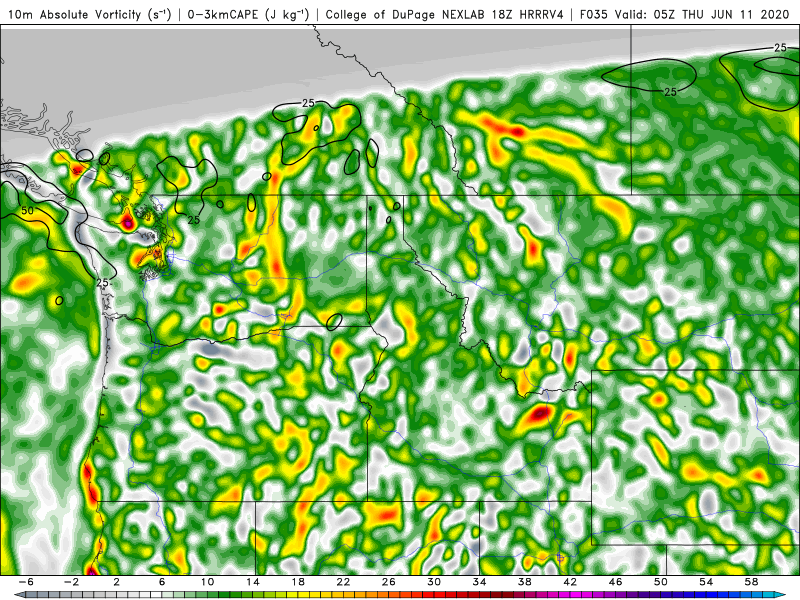Click the "10" color scale label
Image resolution: width=800 pixels, height=600 pixels.
coord(207,582)
